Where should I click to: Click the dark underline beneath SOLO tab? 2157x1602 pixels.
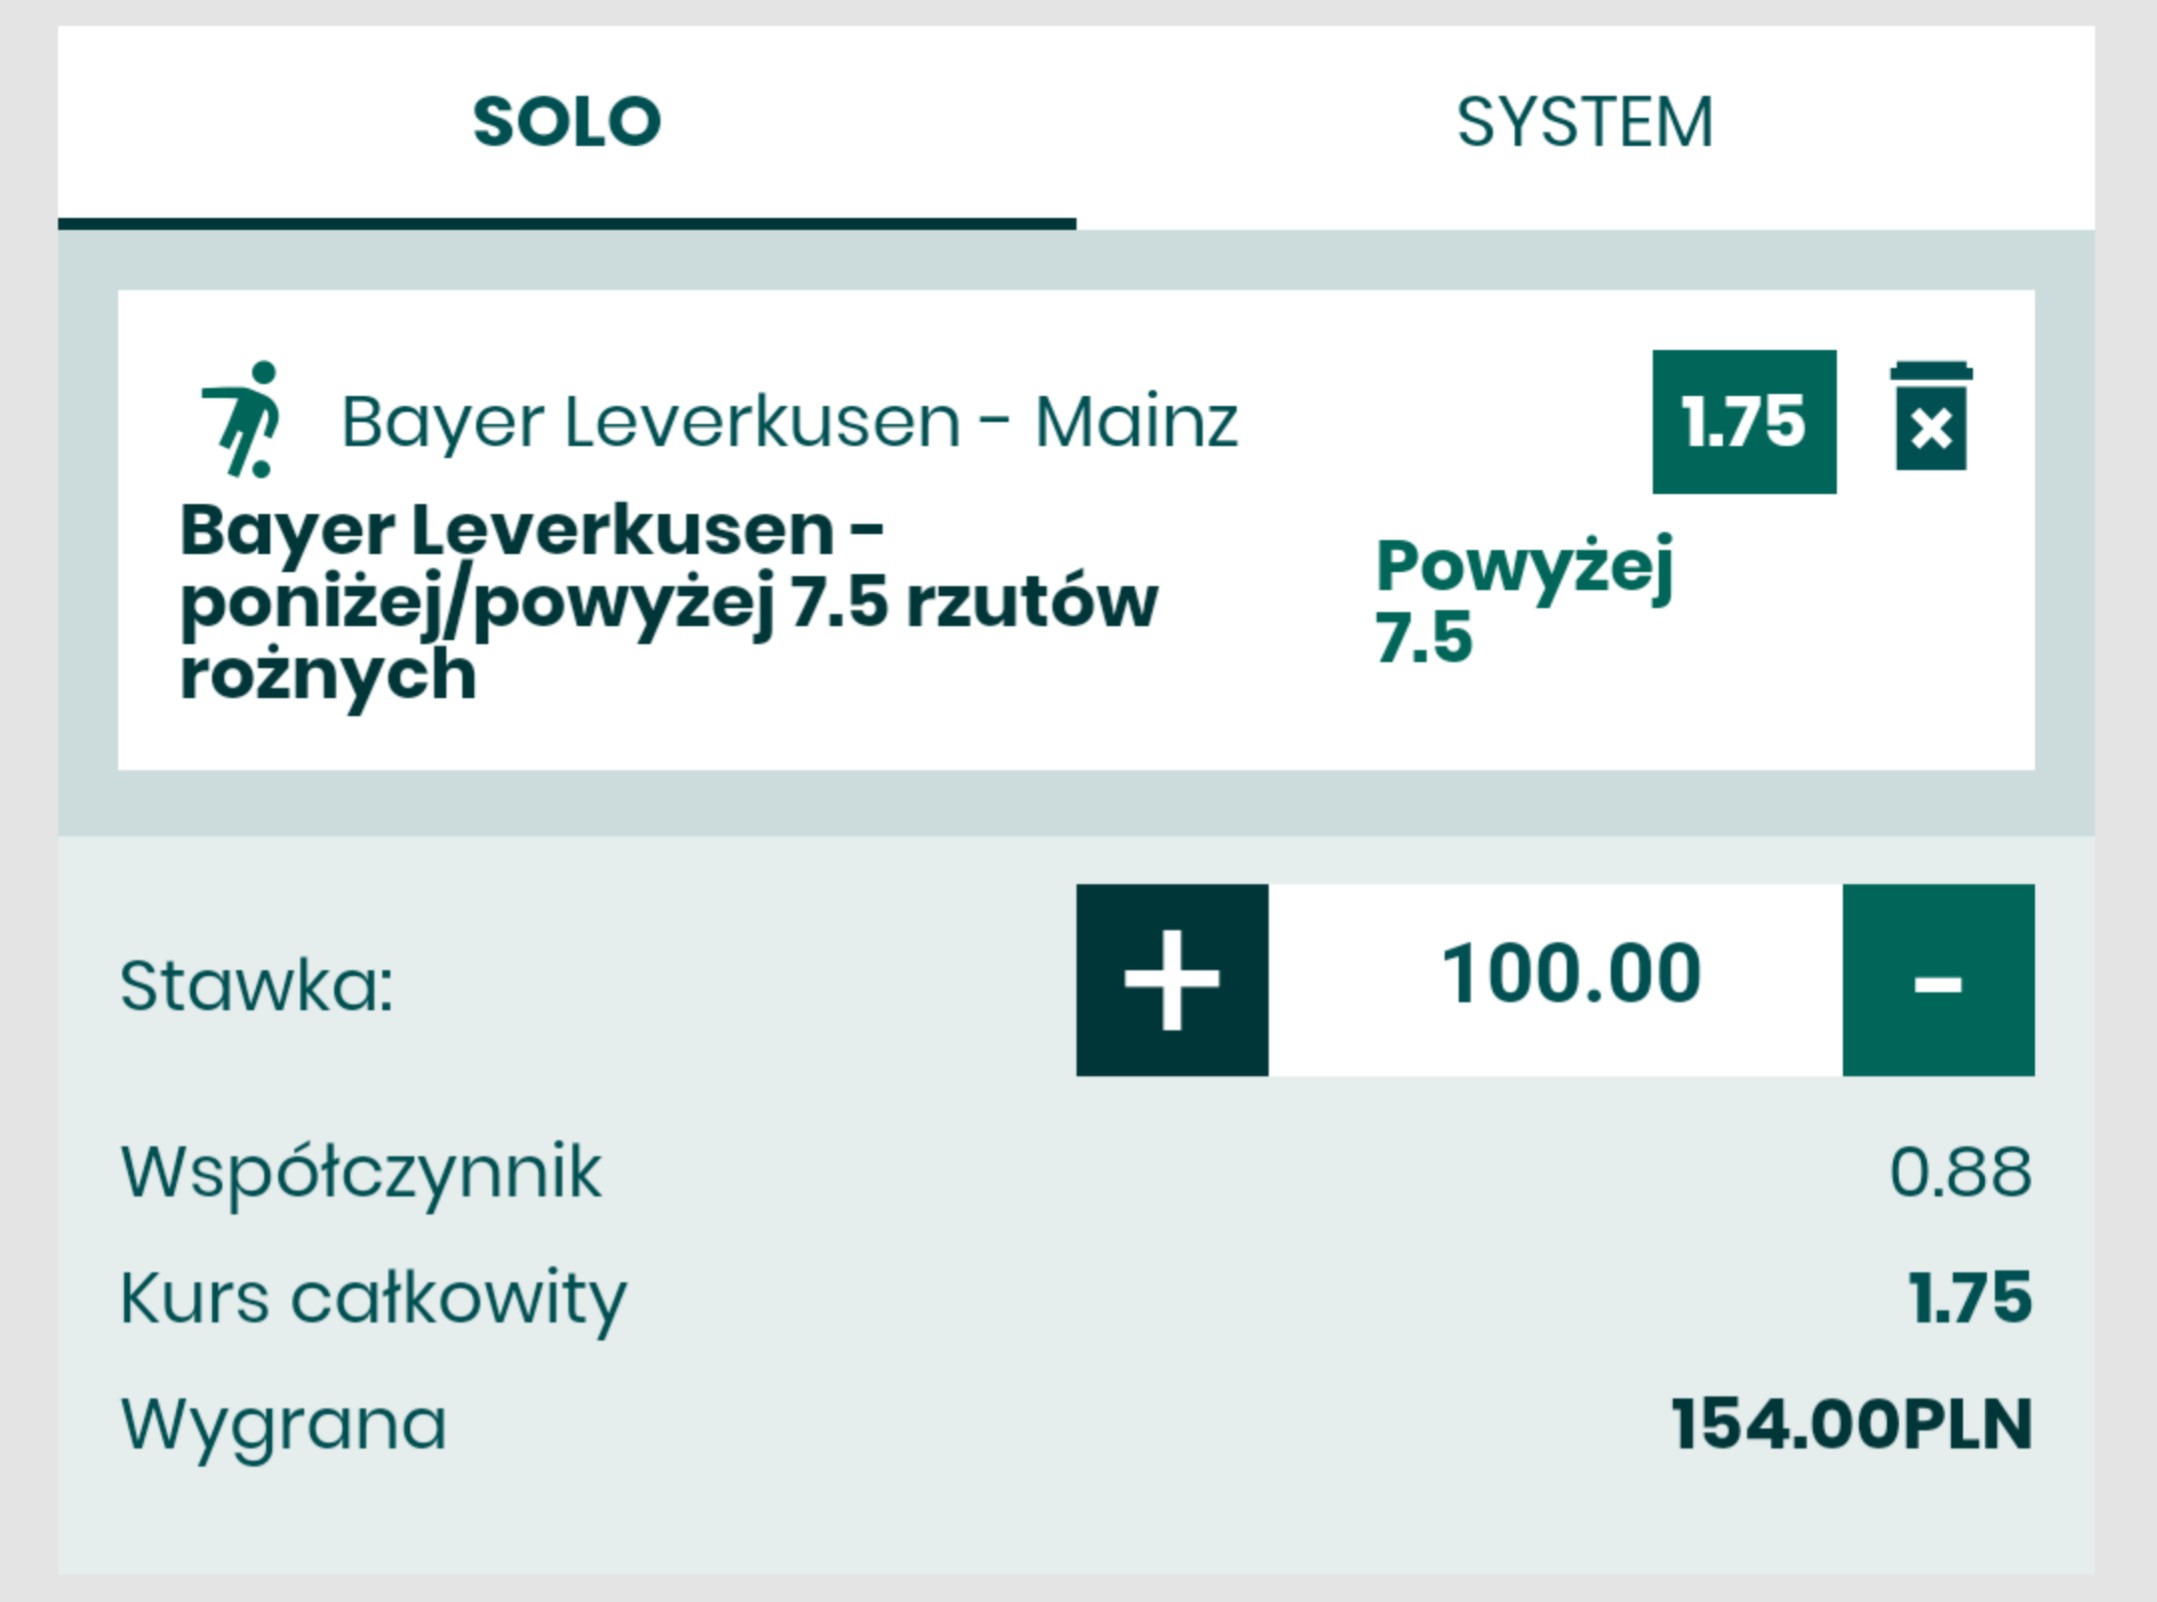[x=566, y=224]
